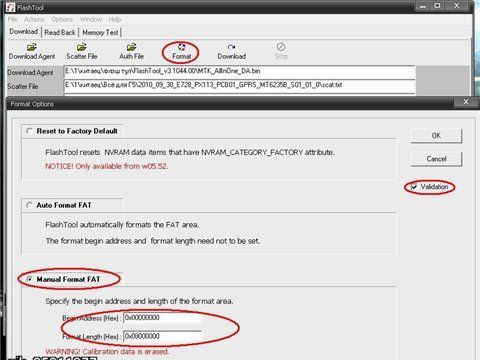Select Auto Format FAT radio button
This screenshot has width=480, height=360.
coord(29,205)
